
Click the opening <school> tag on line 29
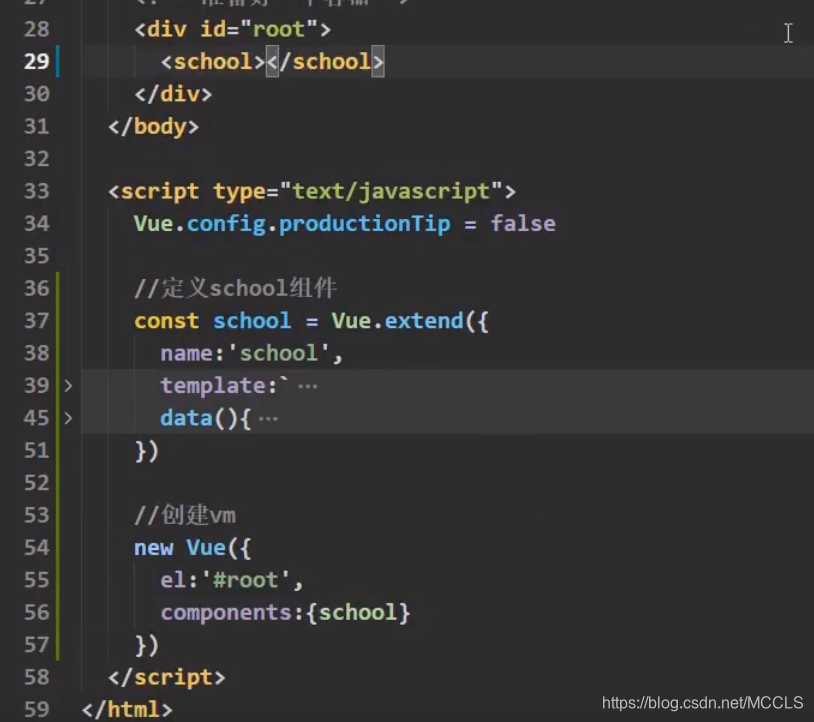pos(213,62)
